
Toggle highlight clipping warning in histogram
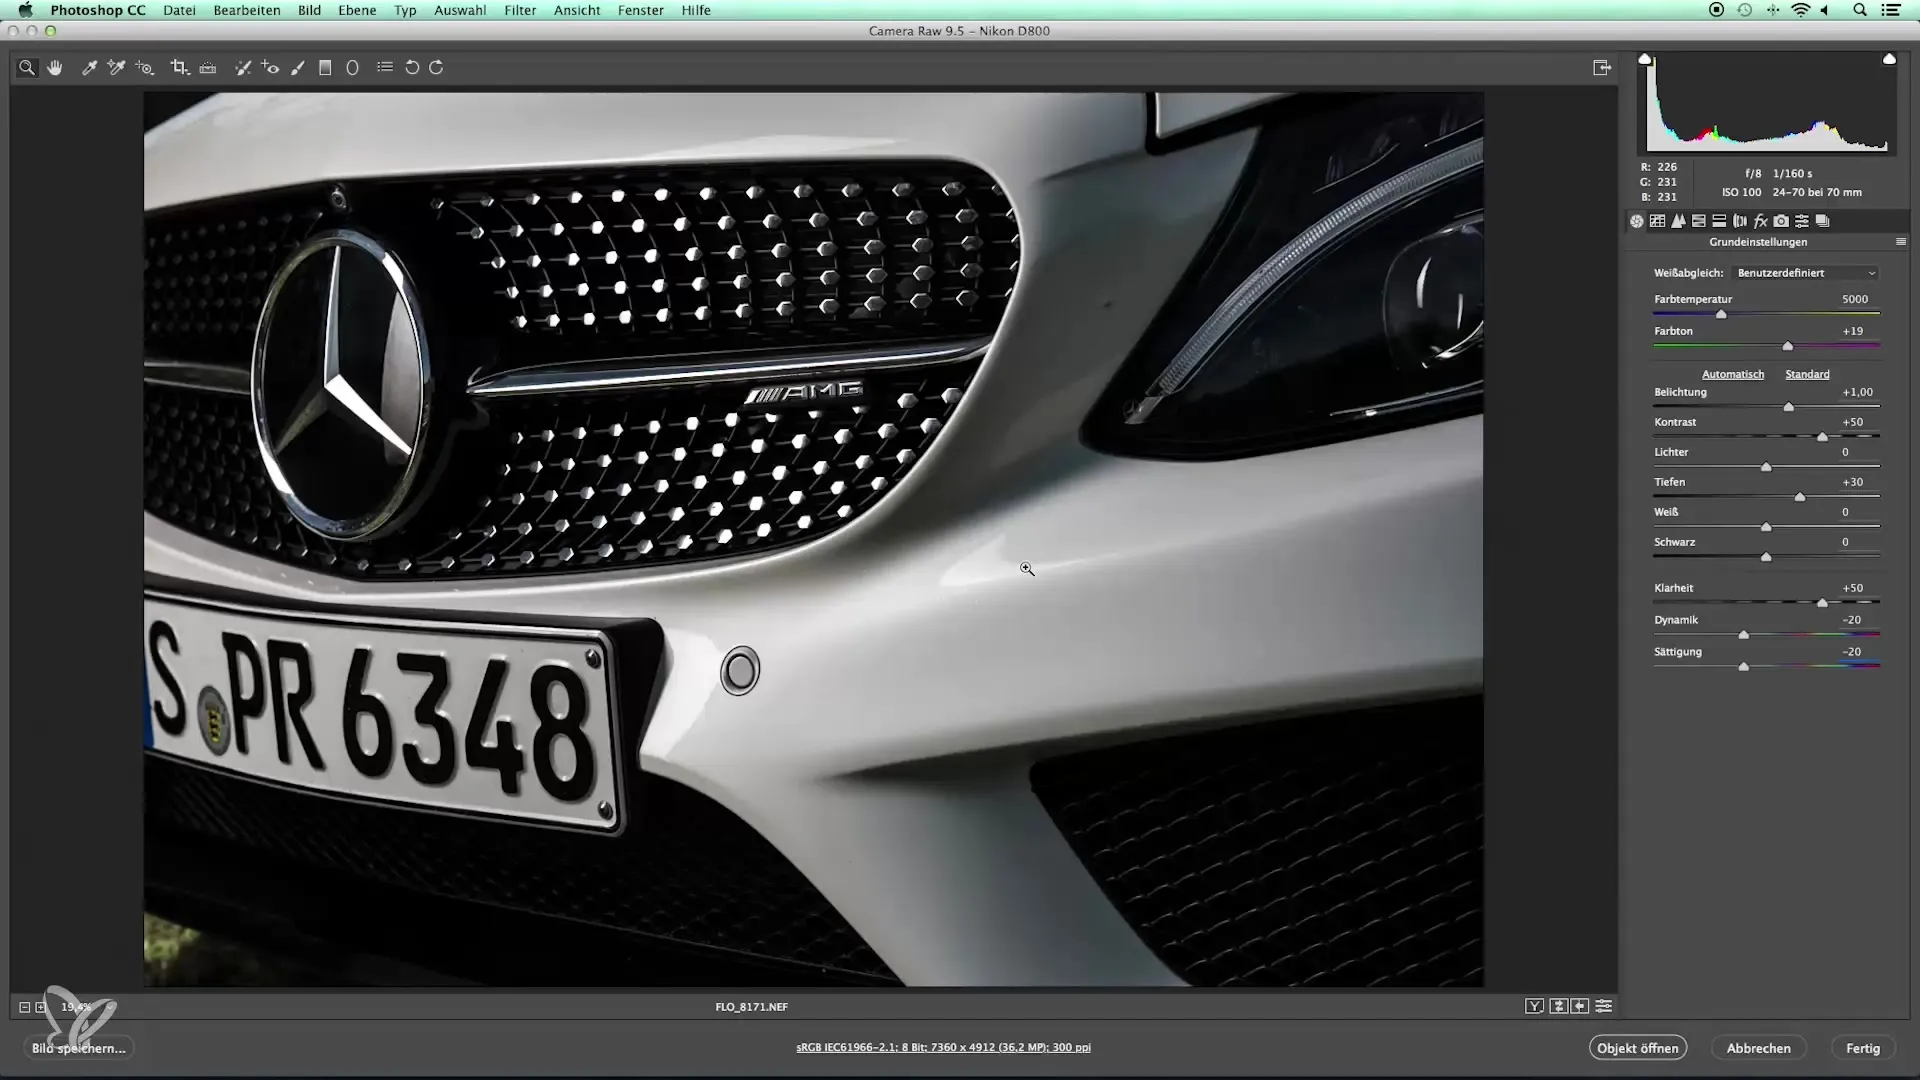tap(1889, 59)
